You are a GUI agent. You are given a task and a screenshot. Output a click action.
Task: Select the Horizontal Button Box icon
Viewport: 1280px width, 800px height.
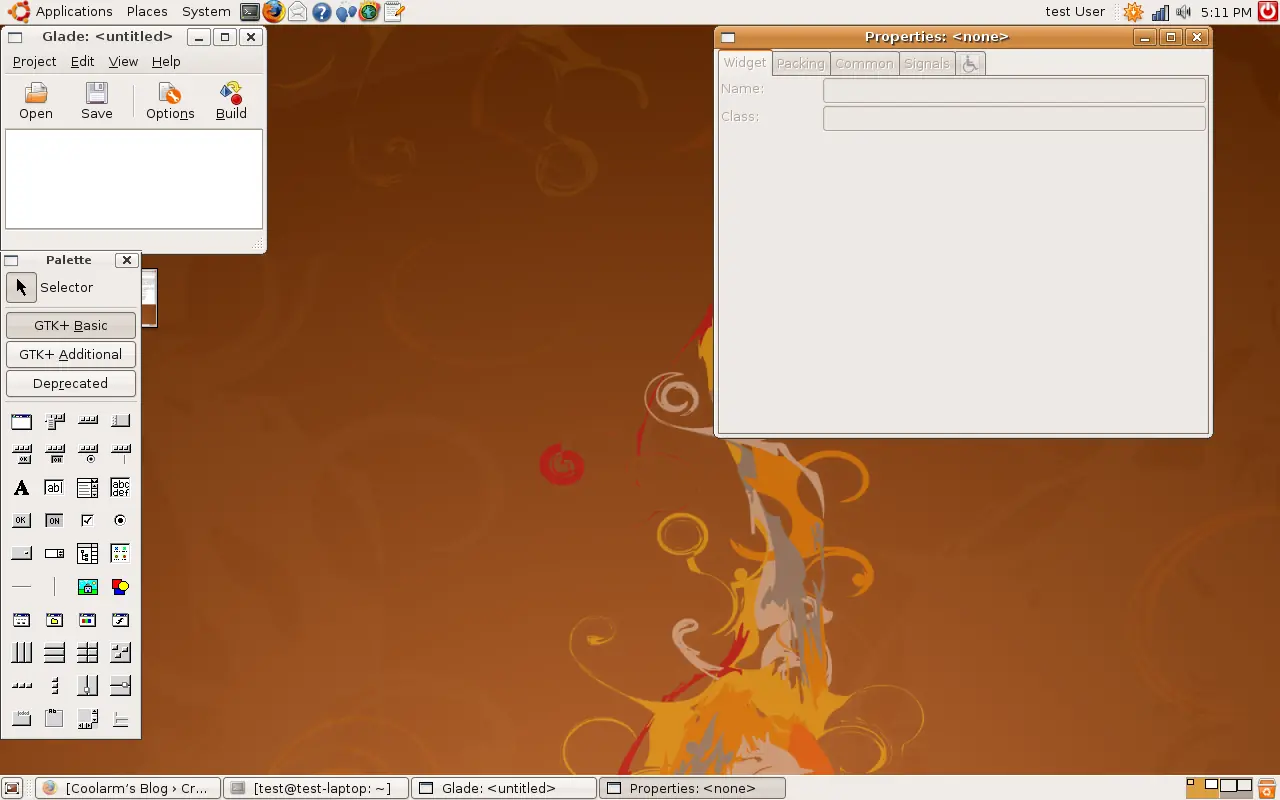[21, 686]
